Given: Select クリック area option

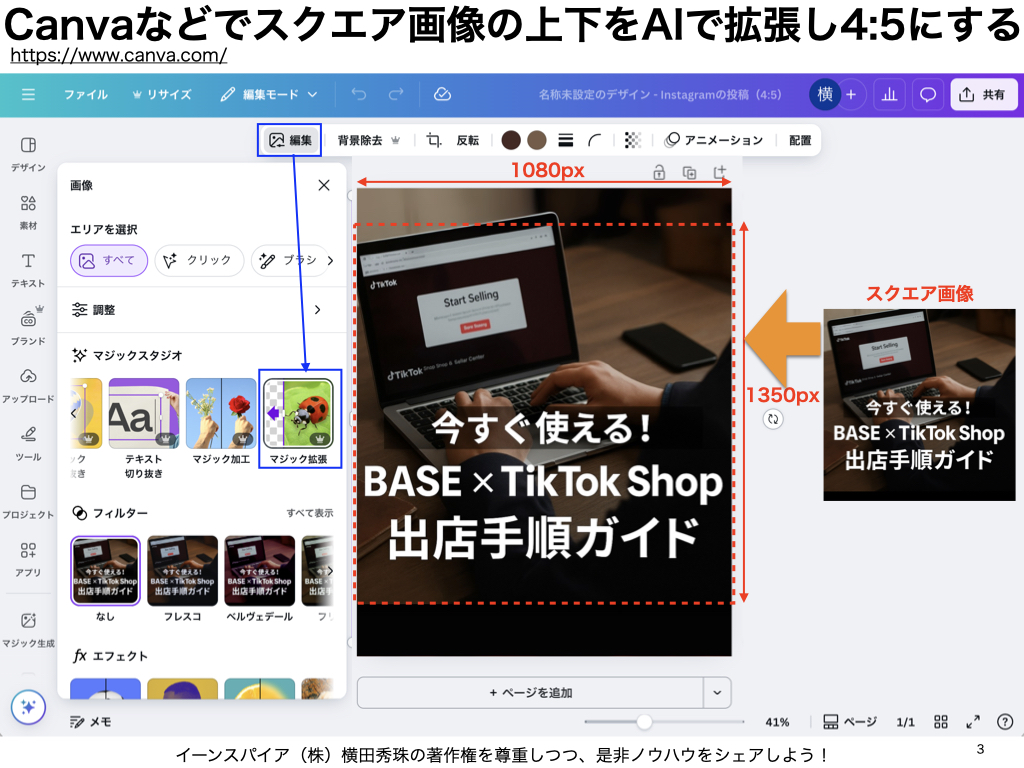Looking at the screenshot, I should (x=199, y=261).
